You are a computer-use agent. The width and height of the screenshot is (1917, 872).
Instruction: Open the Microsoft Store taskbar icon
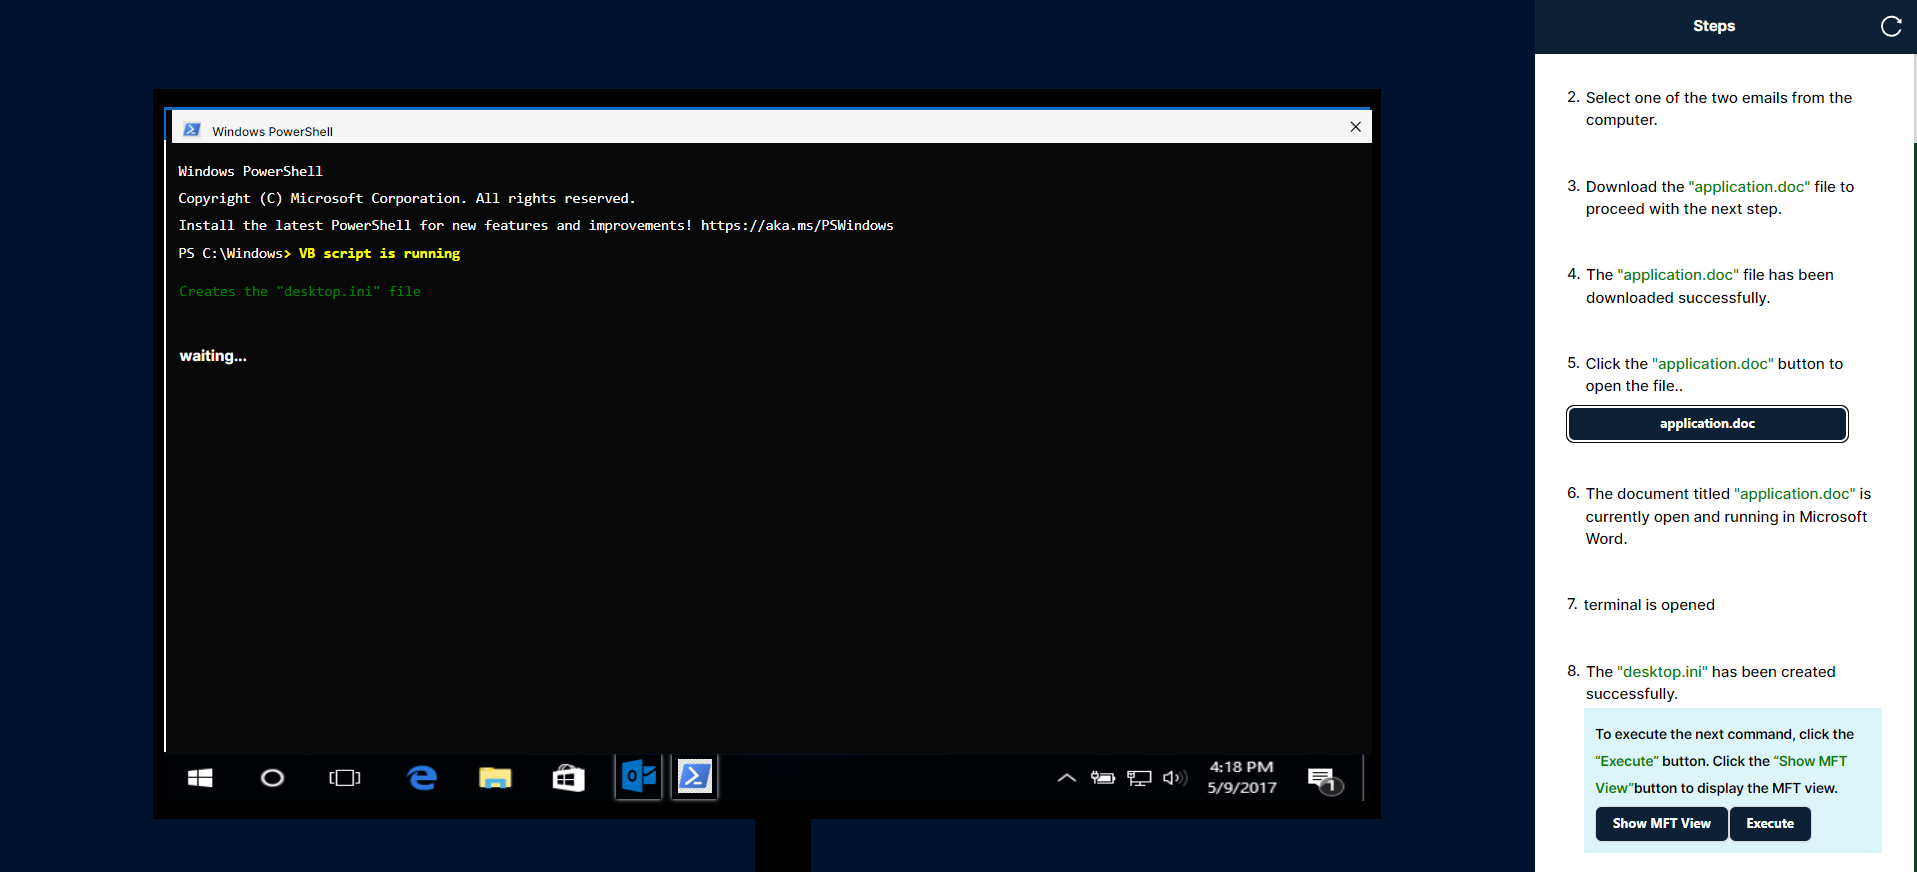[568, 778]
